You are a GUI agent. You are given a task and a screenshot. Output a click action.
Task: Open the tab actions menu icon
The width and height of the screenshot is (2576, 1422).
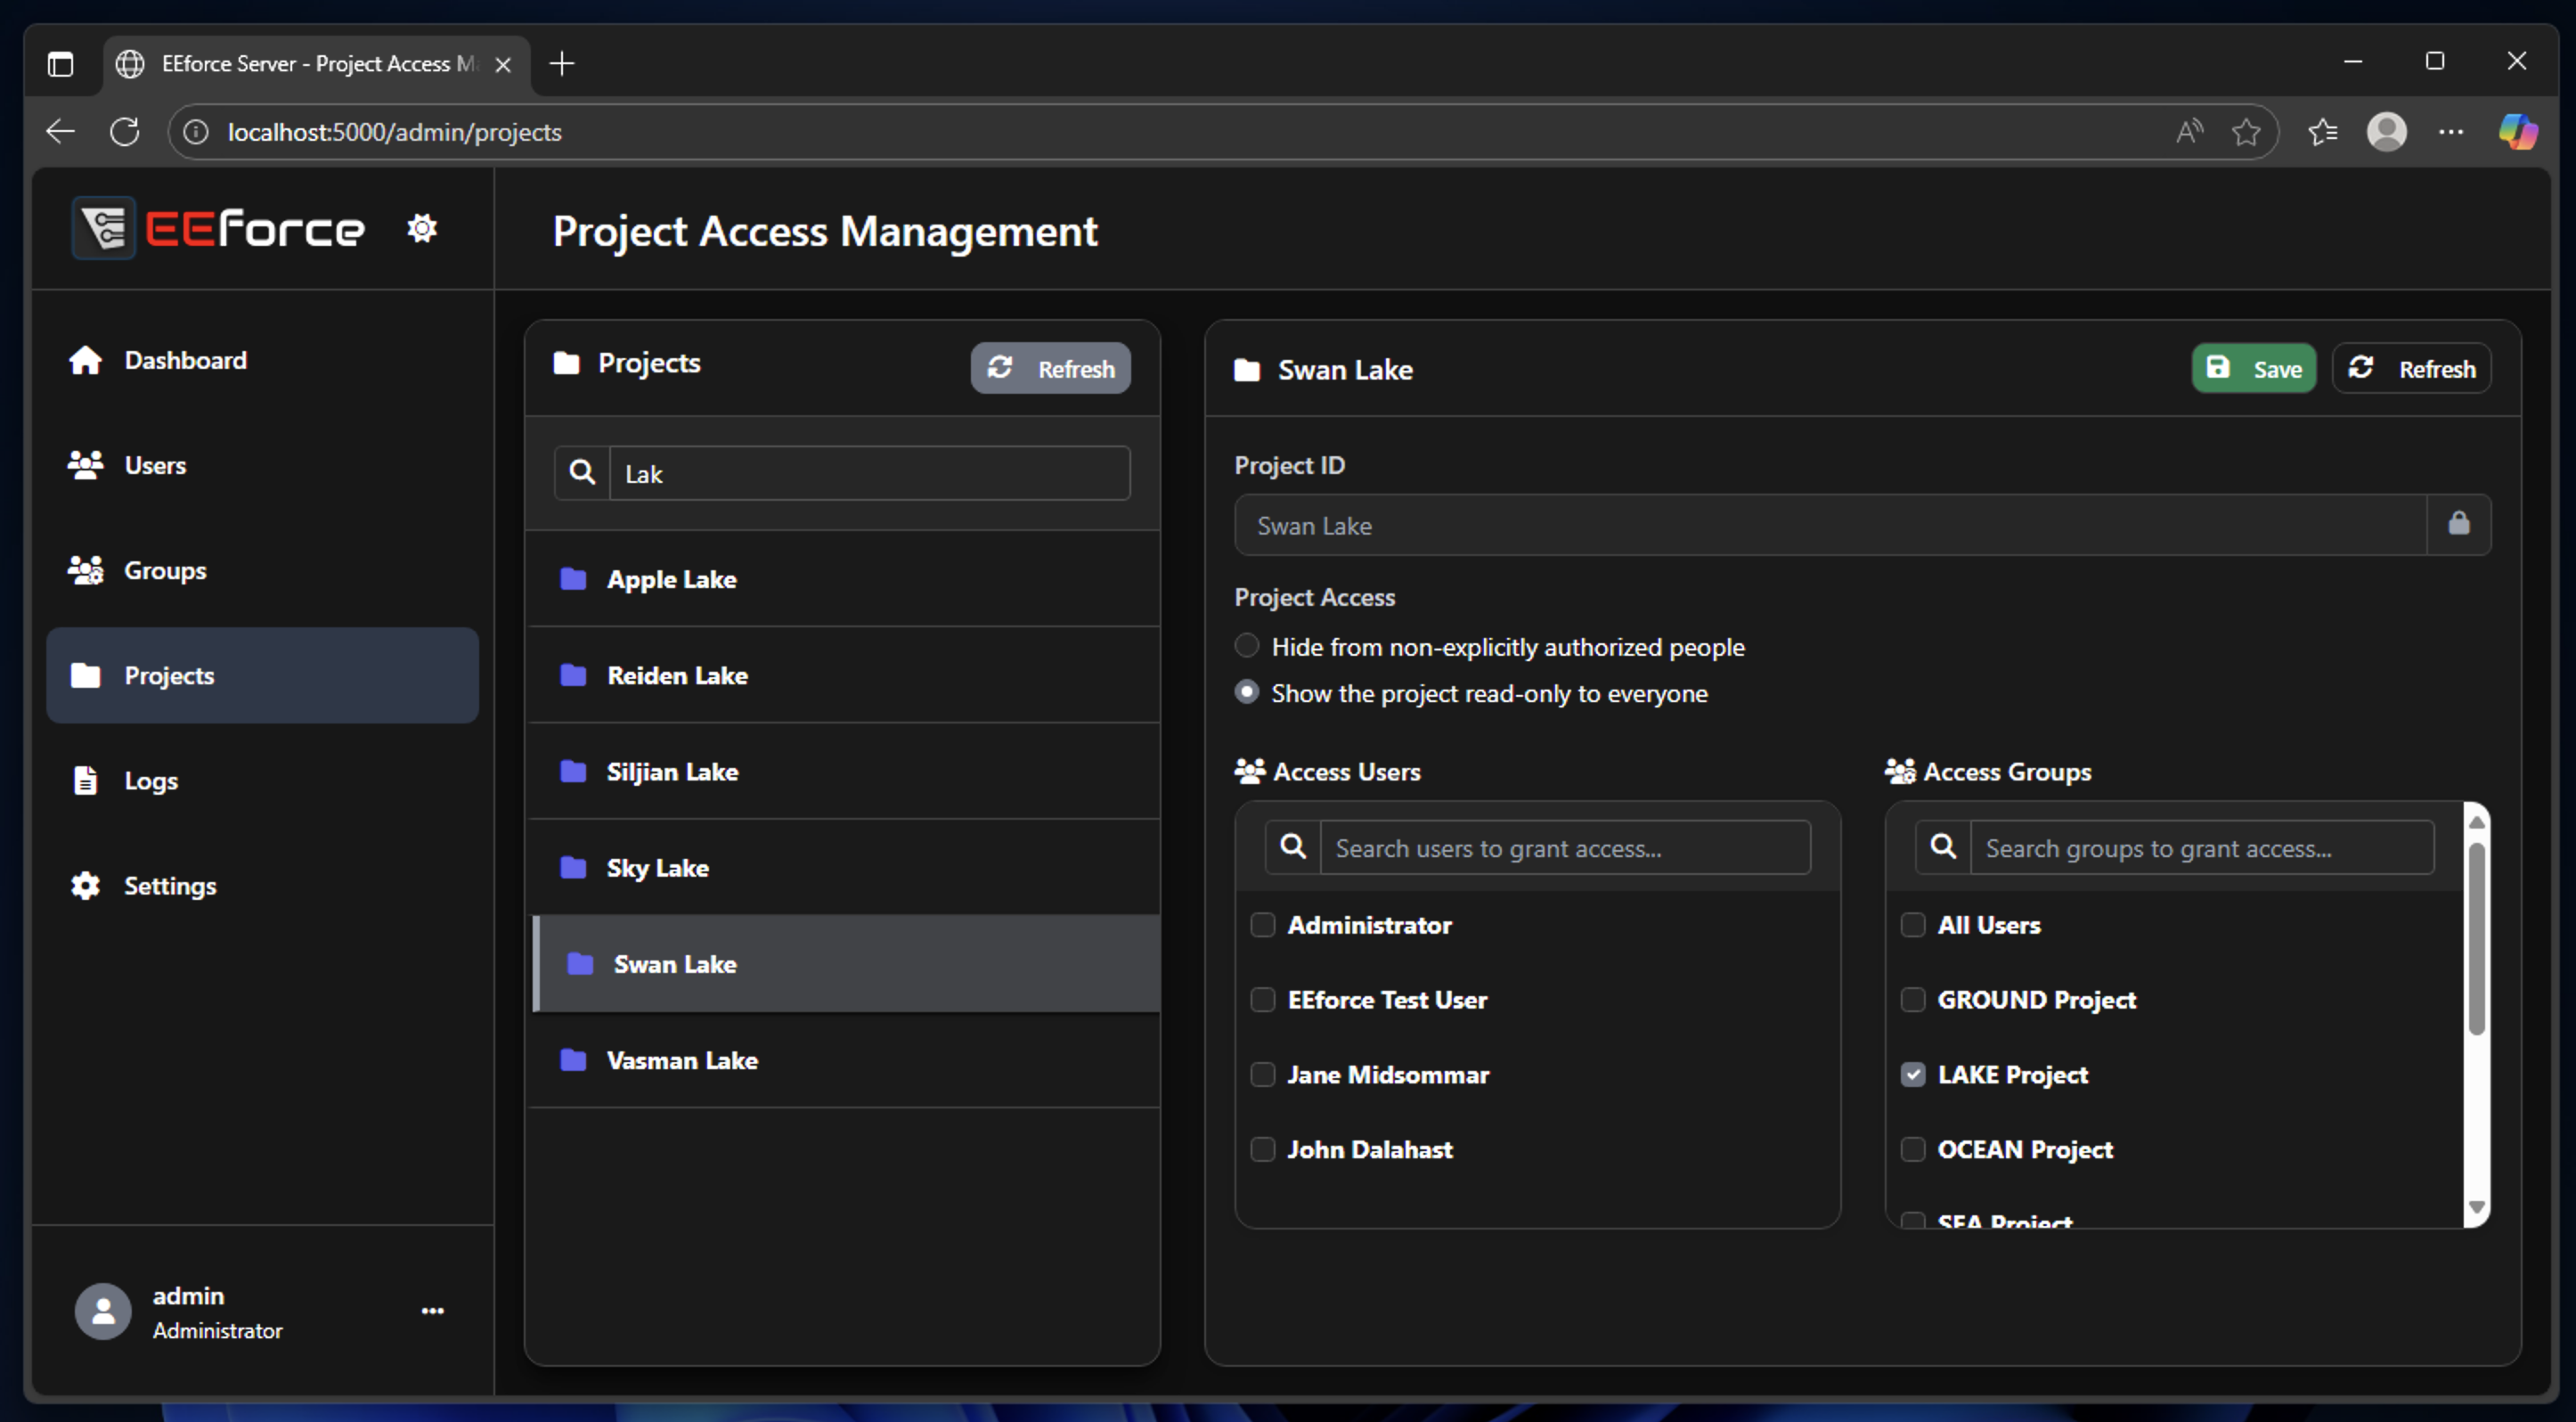pyautogui.click(x=61, y=64)
